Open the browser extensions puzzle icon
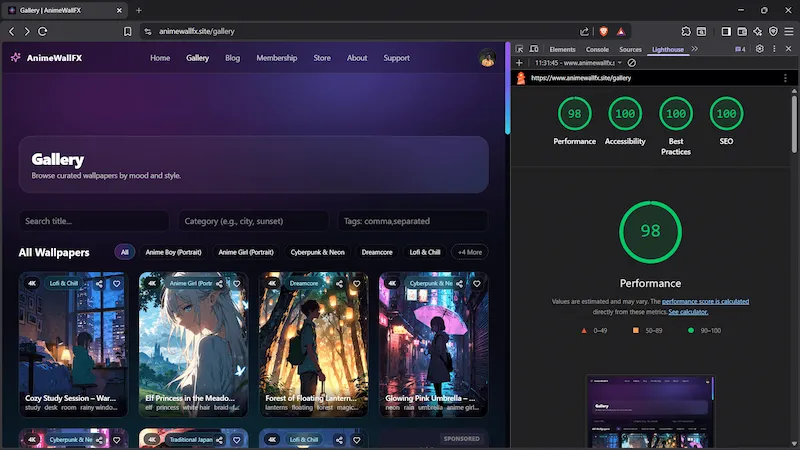The width and height of the screenshot is (800, 450). tap(686, 32)
